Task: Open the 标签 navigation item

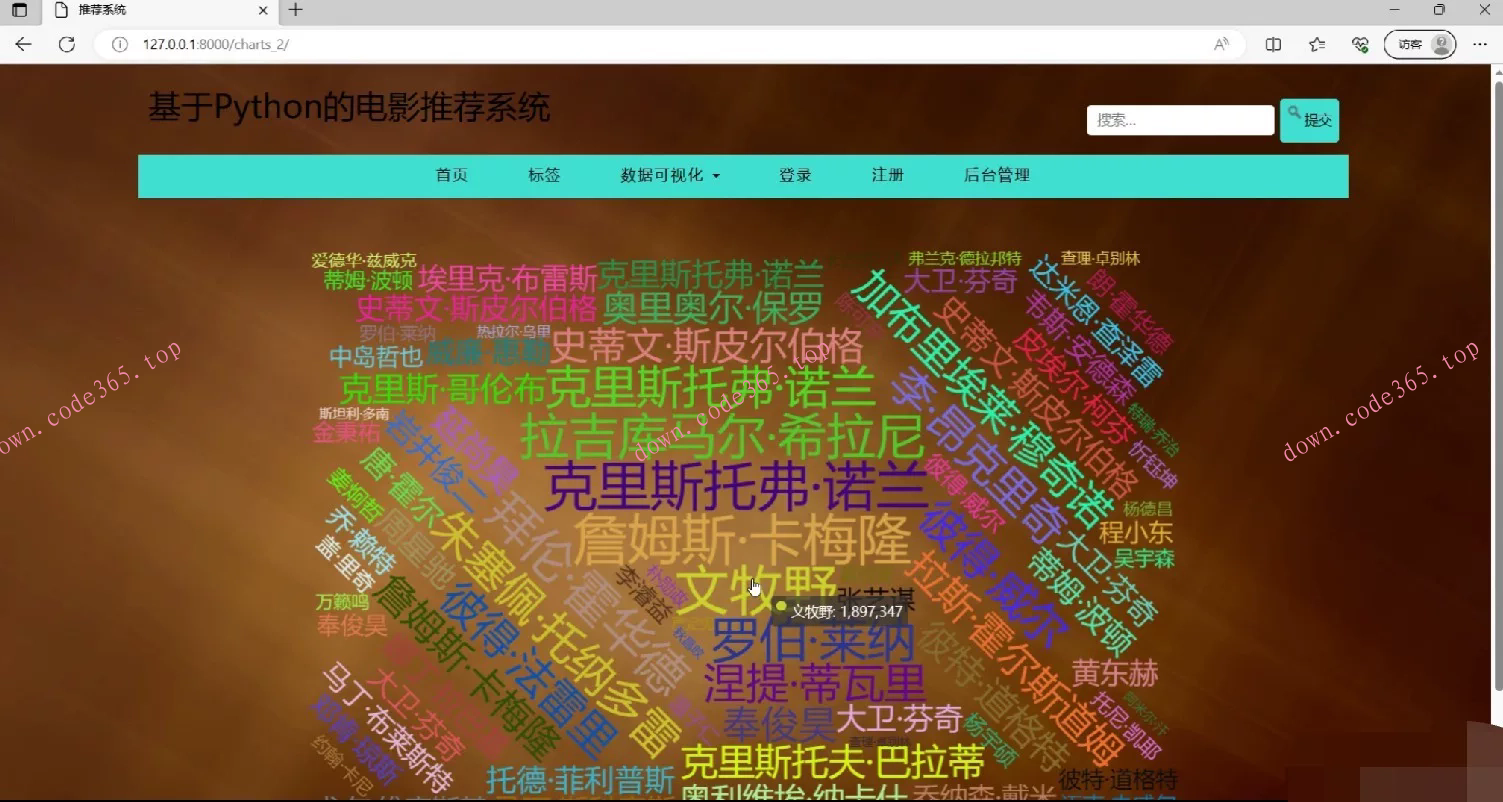Action: (544, 175)
